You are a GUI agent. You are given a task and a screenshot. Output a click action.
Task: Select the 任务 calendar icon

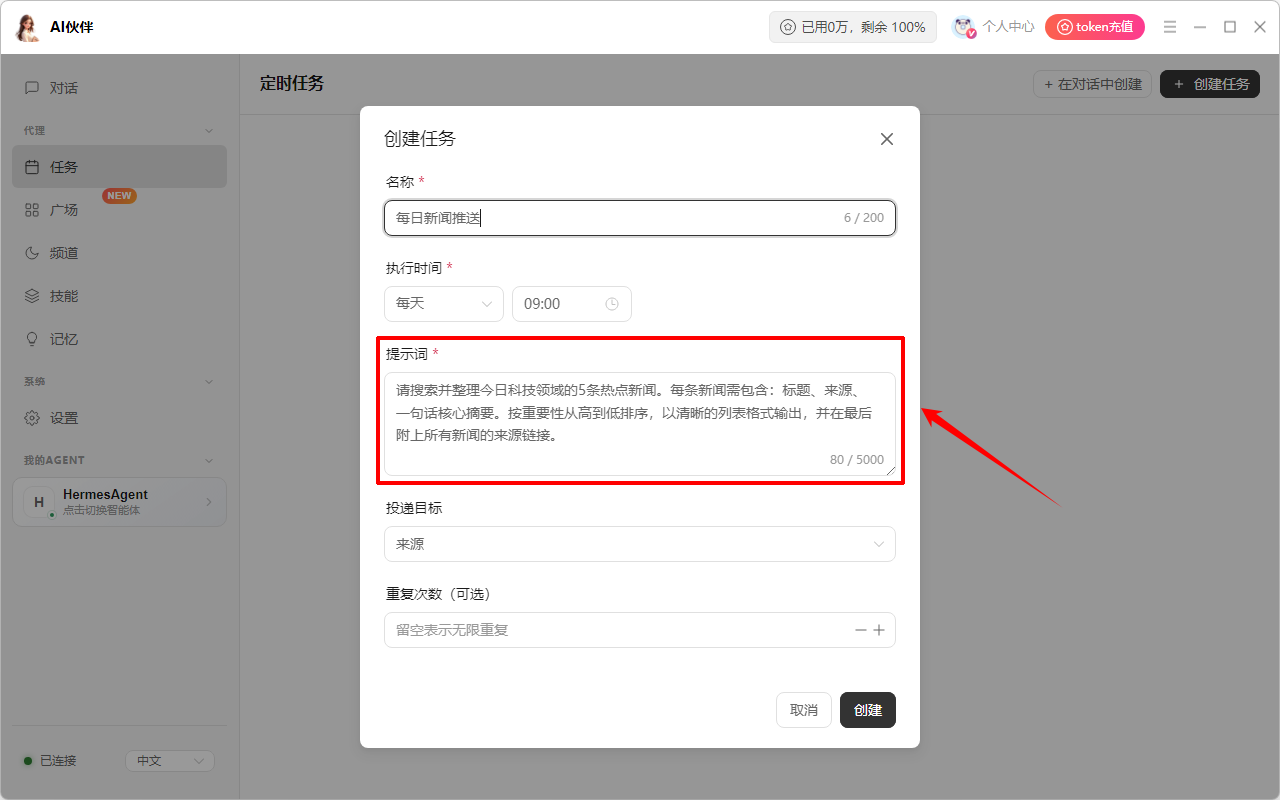[32, 167]
